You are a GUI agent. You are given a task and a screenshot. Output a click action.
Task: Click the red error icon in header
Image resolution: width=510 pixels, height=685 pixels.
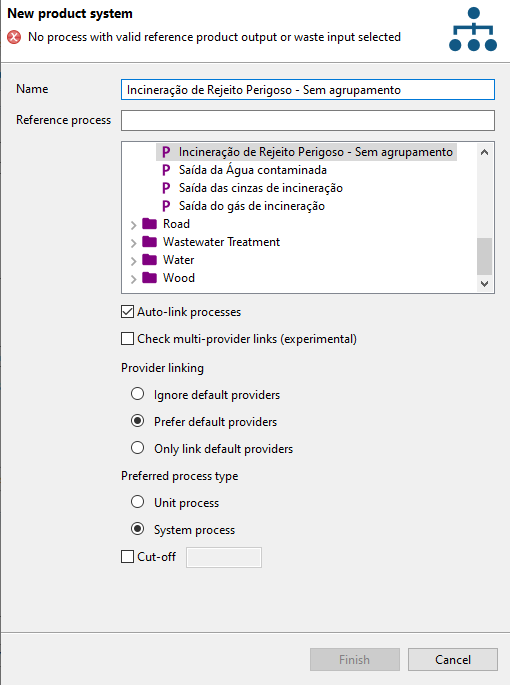[14, 37]
